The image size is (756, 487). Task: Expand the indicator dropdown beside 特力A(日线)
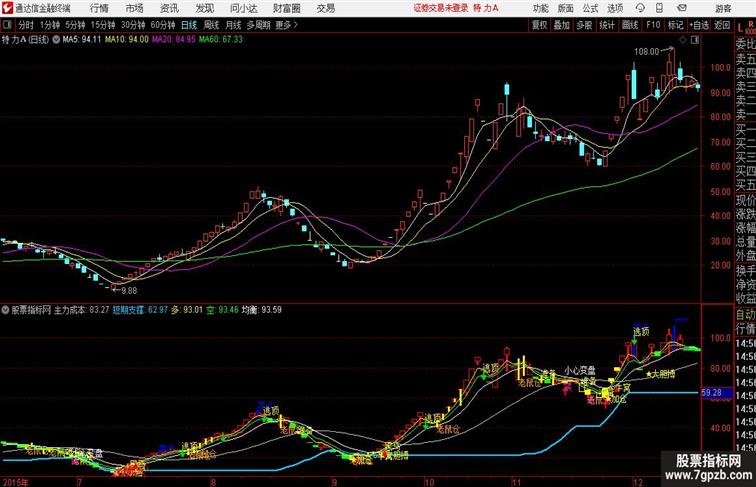tap(56, 40)
